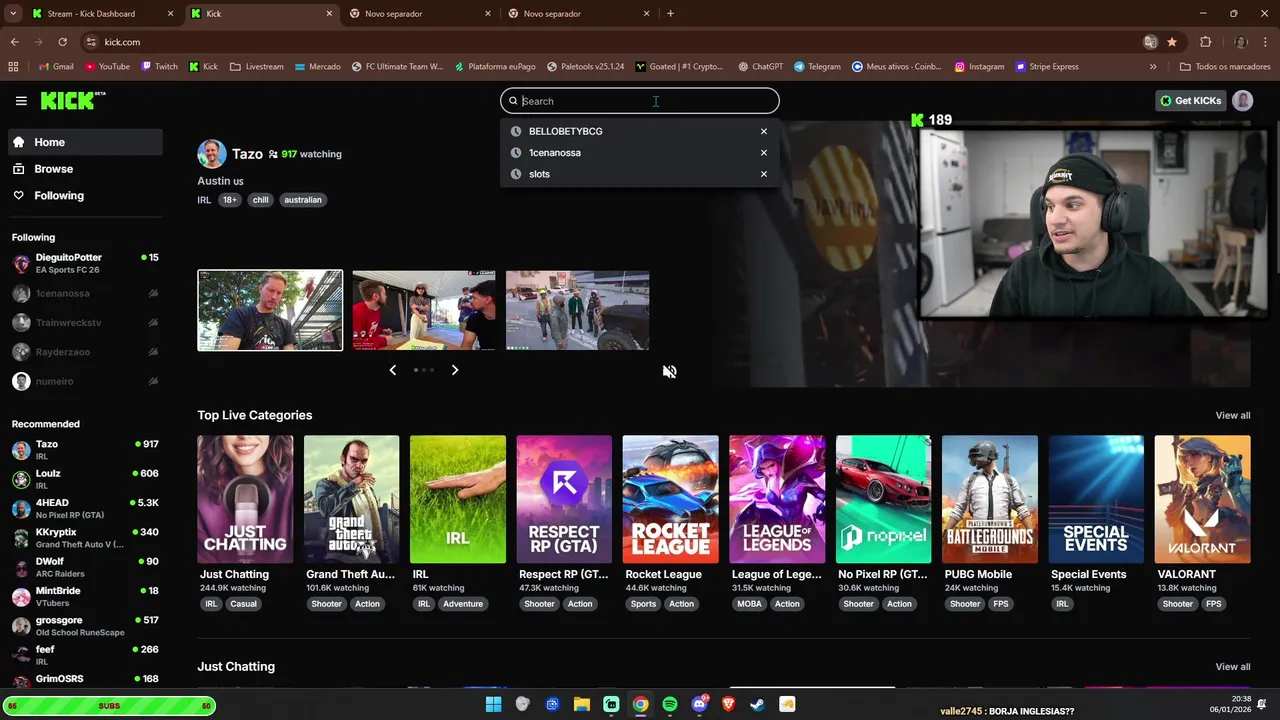
Task: Go to previous carousel slide arrow
Action: 392,370
